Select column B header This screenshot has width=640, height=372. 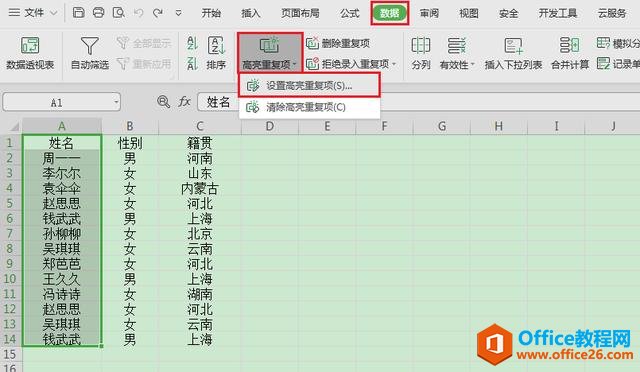(130, 126)
